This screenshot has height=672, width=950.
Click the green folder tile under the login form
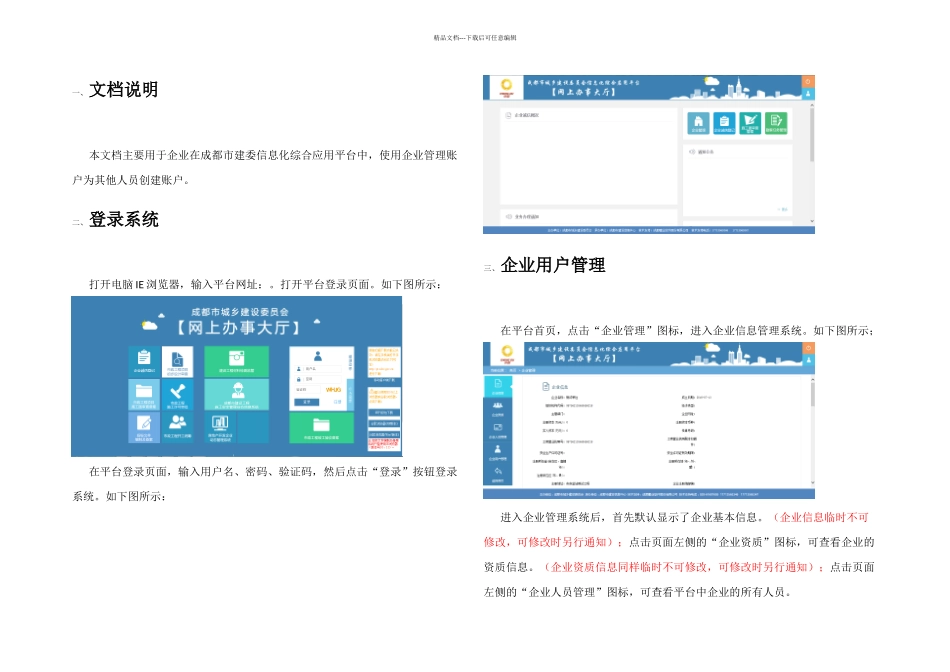(x=321, y=427)
